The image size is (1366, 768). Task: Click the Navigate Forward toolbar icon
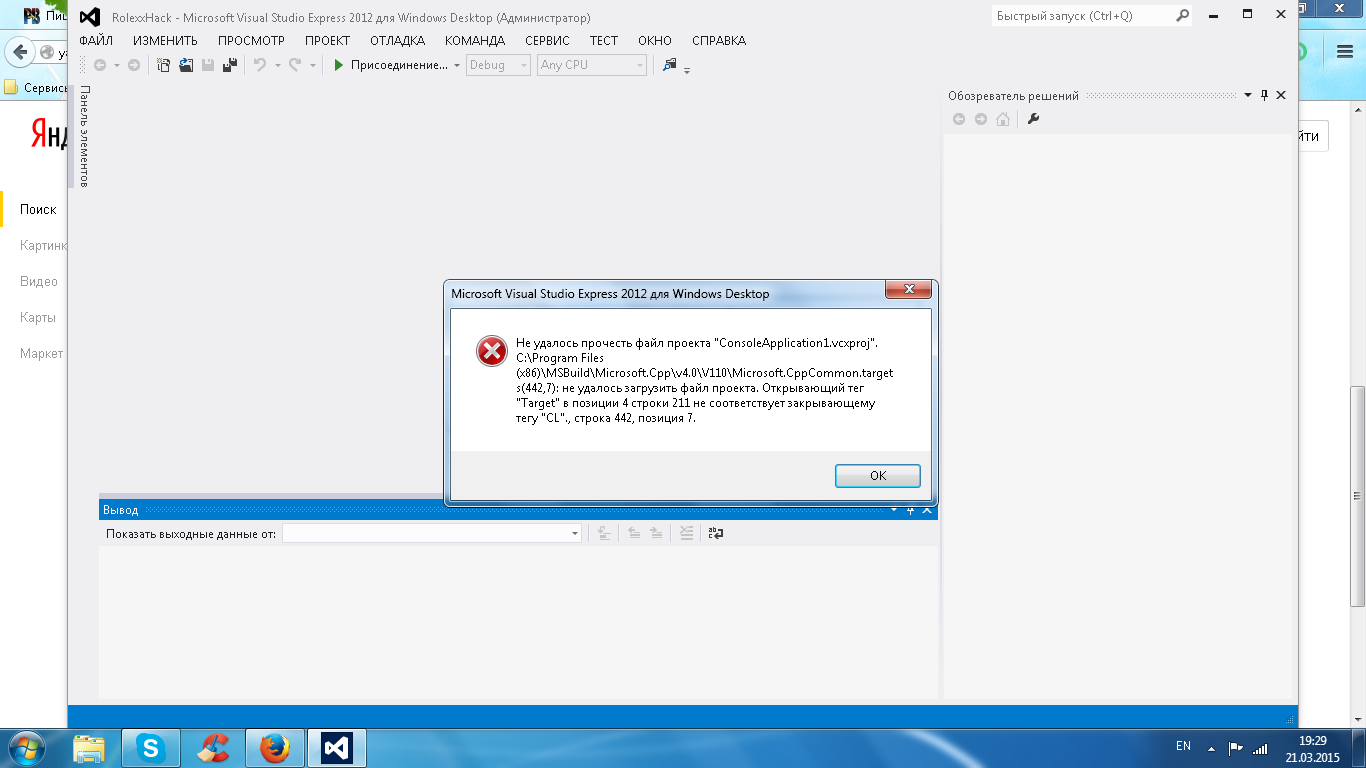[x=133, y=65]
